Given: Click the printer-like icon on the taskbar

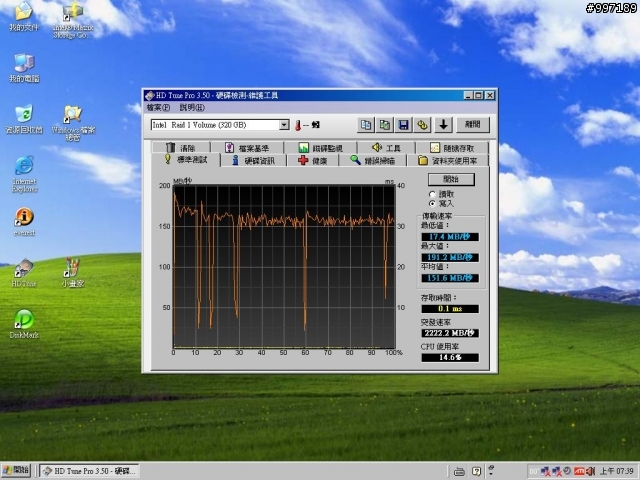Looking at the screenshot, I should pos(459,472).
